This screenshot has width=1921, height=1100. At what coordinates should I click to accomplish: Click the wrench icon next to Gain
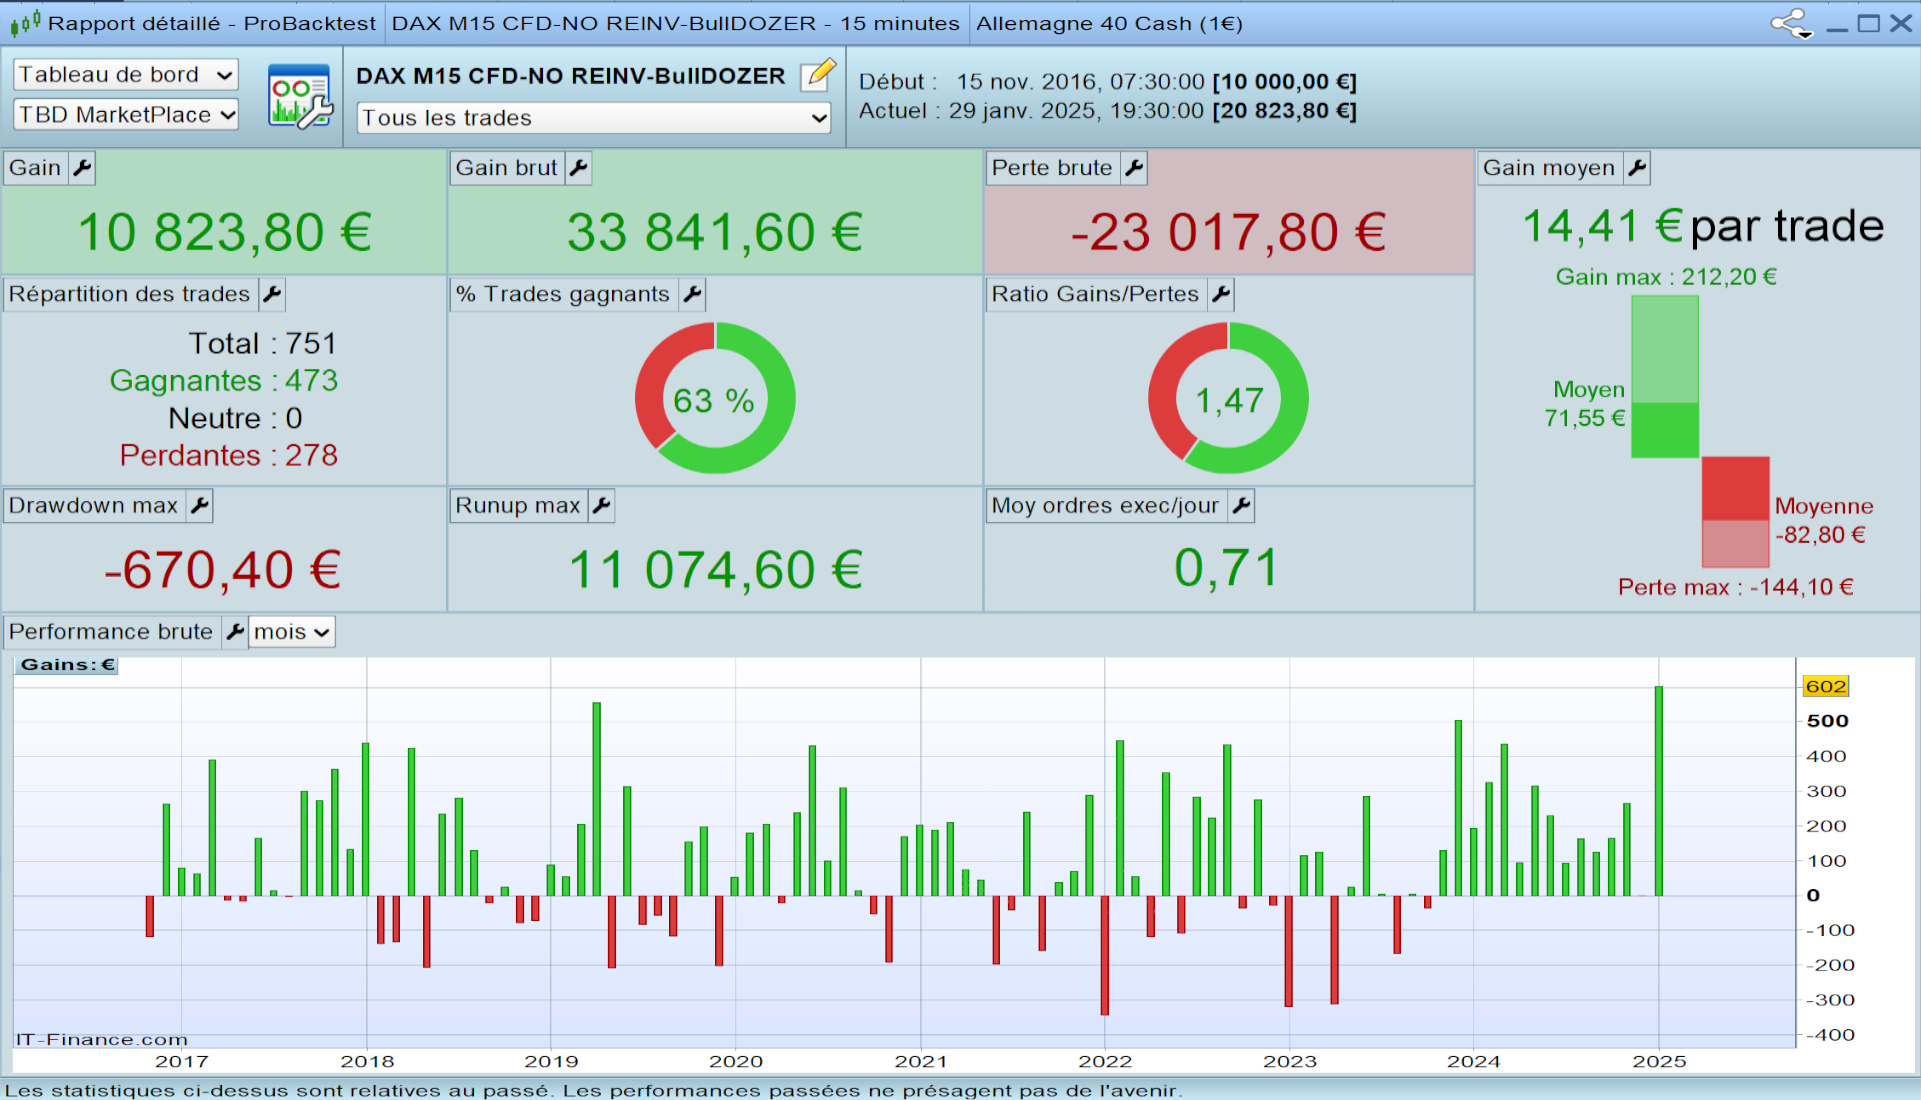pyautogui.click(x=82, y=168)
